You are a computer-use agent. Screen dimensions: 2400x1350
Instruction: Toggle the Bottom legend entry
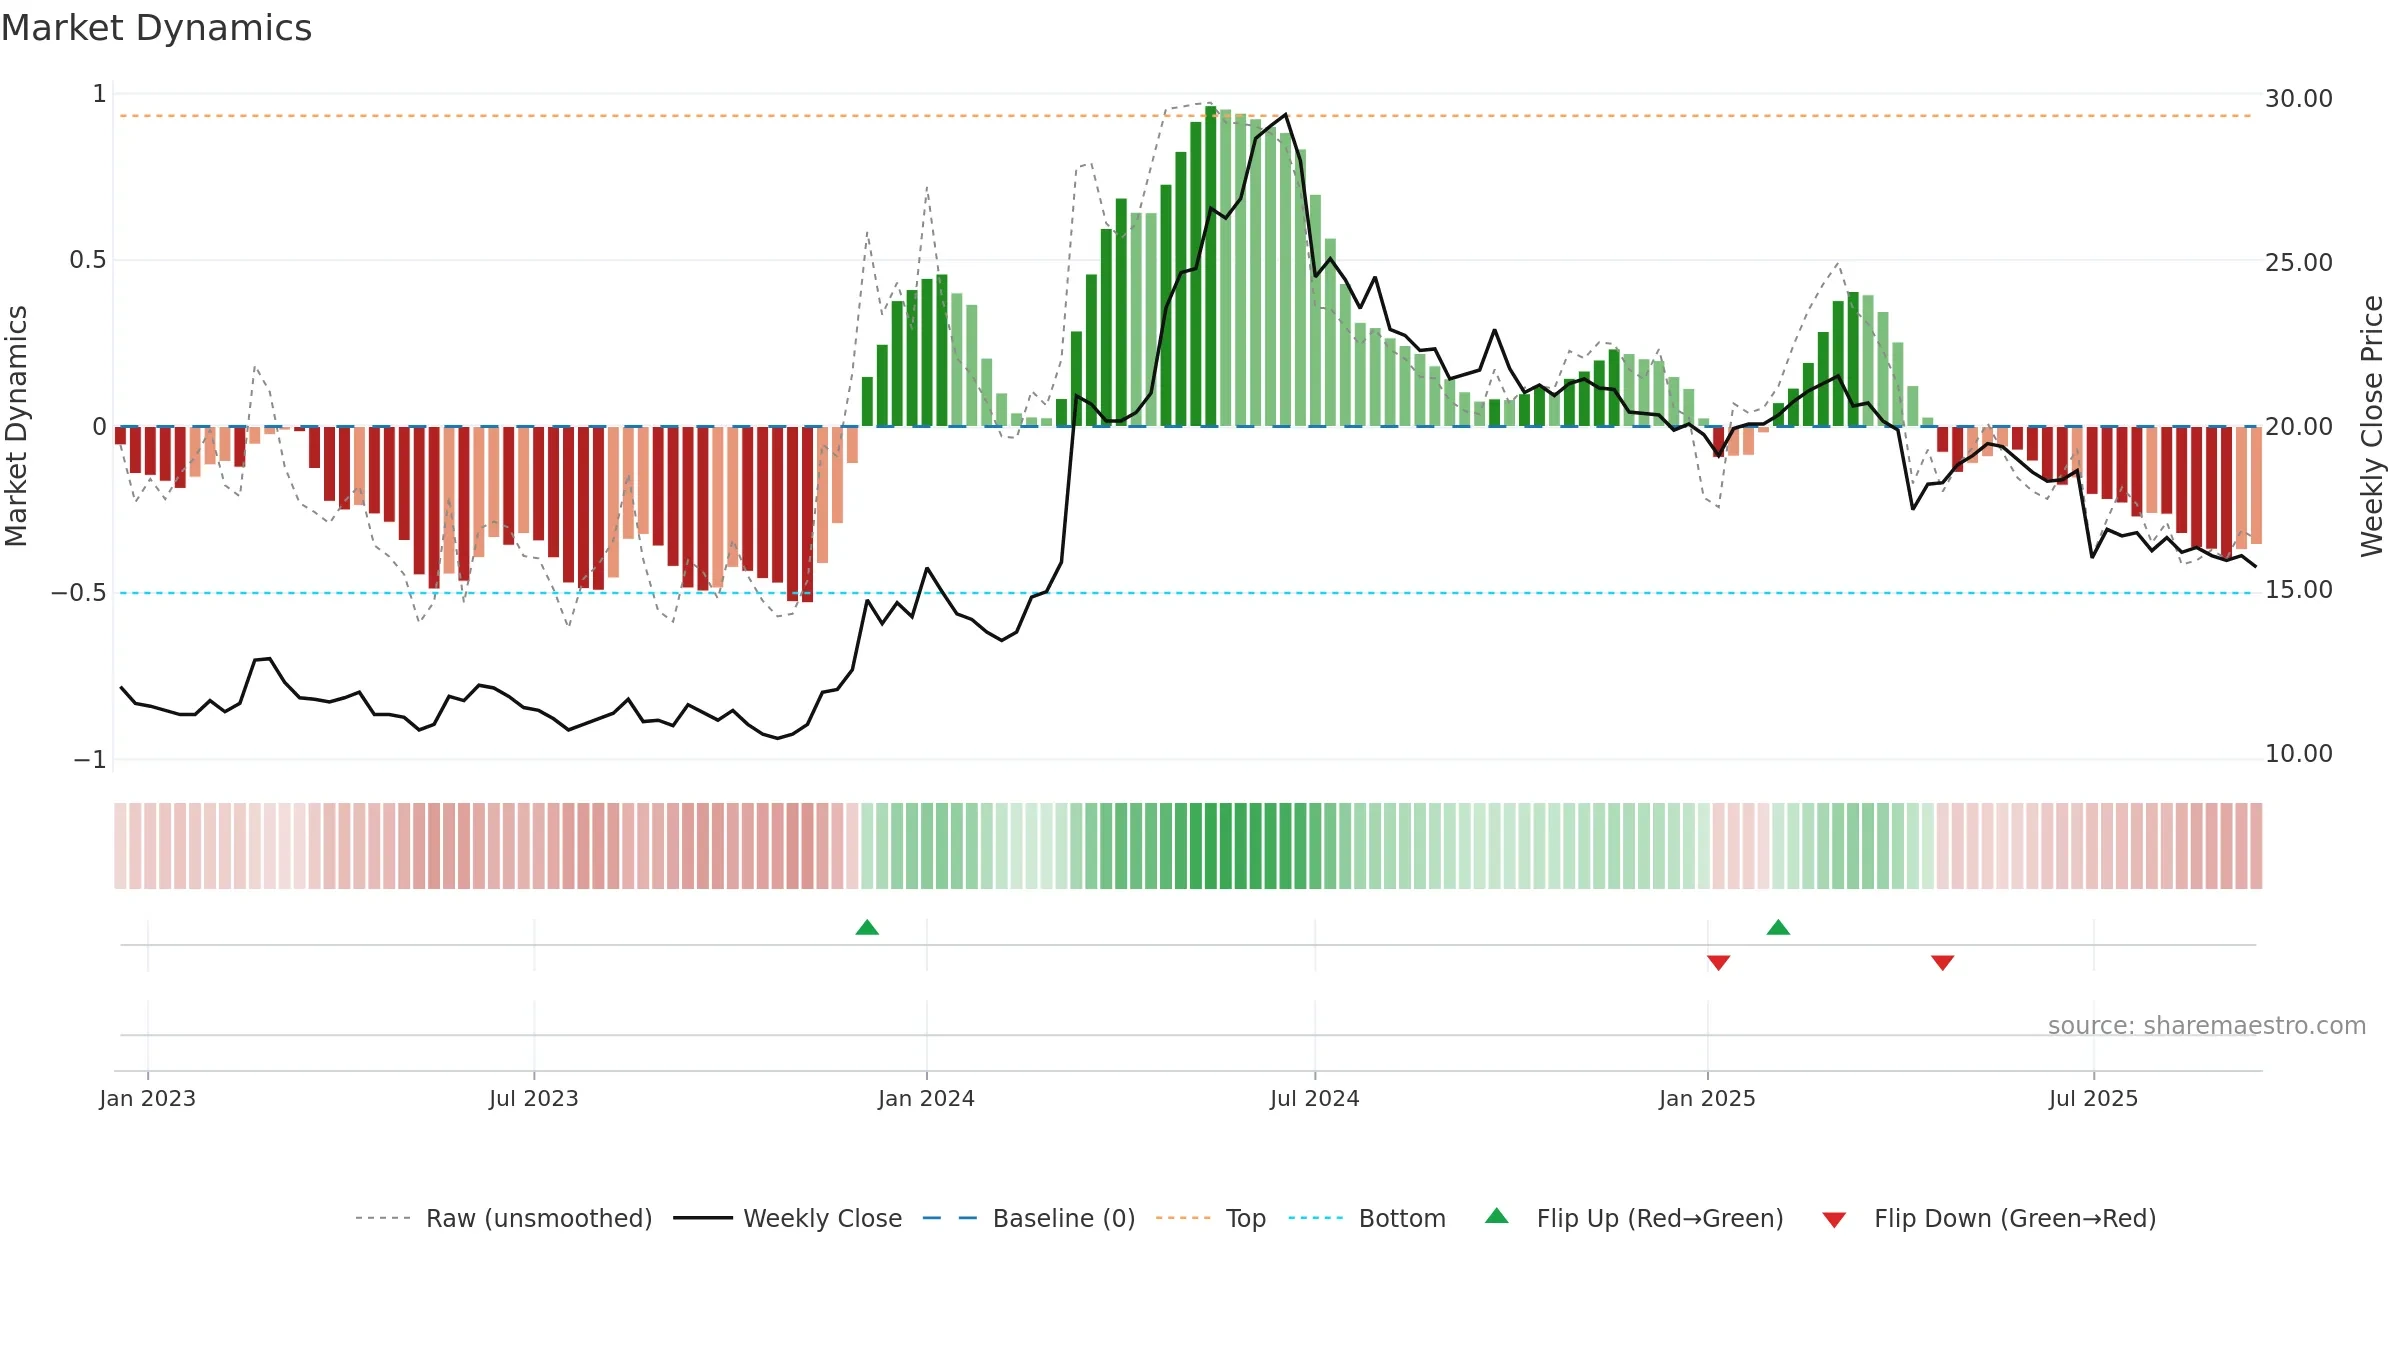coord(1367,1218)
